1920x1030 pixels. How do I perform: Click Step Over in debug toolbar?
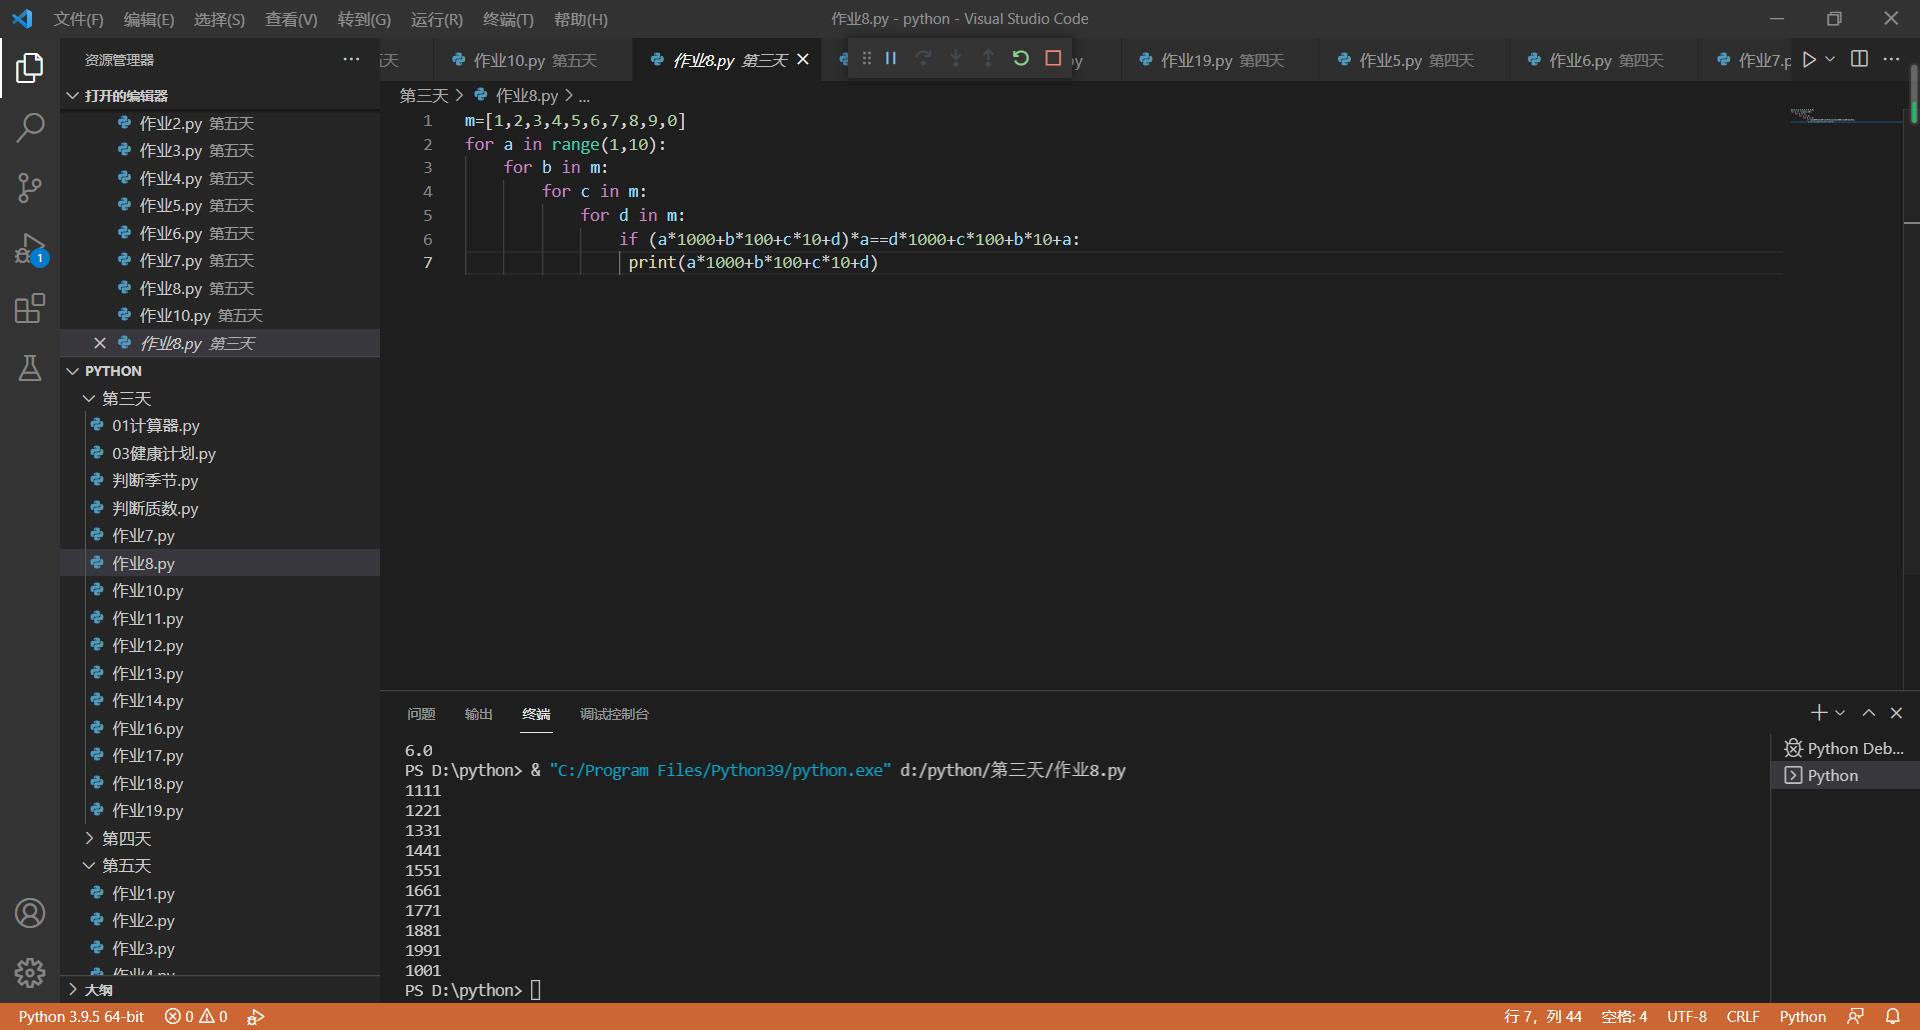(x=923, y=58)
